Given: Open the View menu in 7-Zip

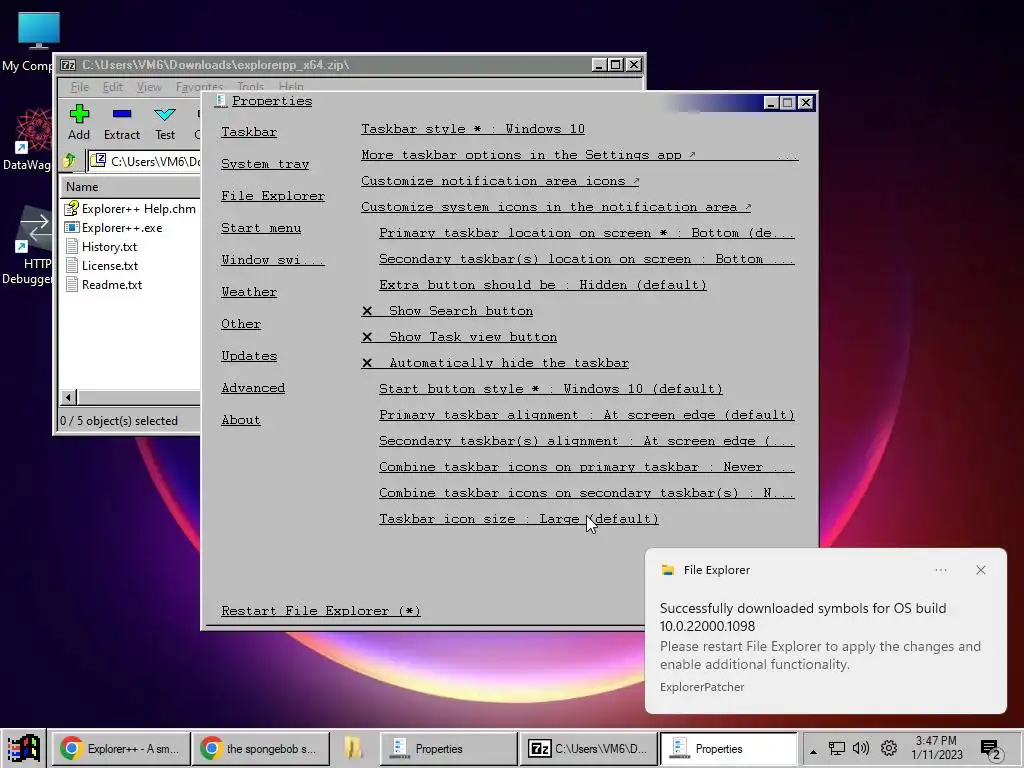Looking at the screenshot, I should click(149, 87).
